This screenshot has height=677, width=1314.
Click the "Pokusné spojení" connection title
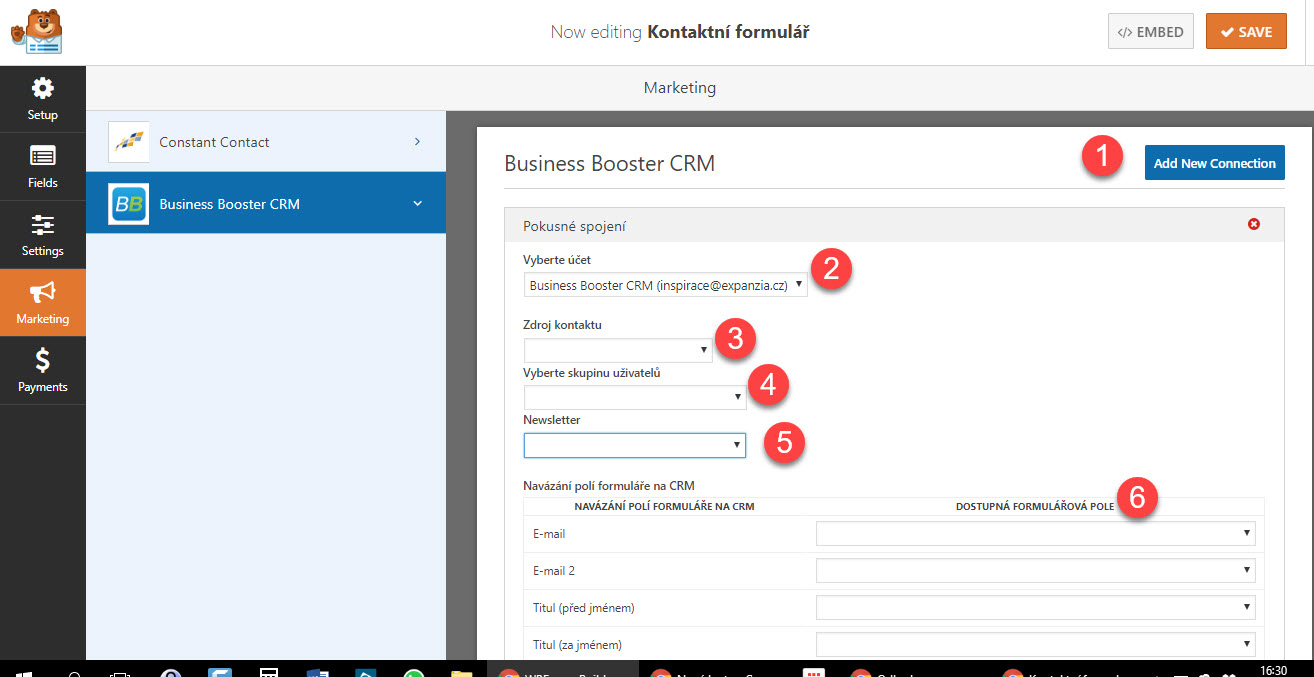[x=576, y=226]
